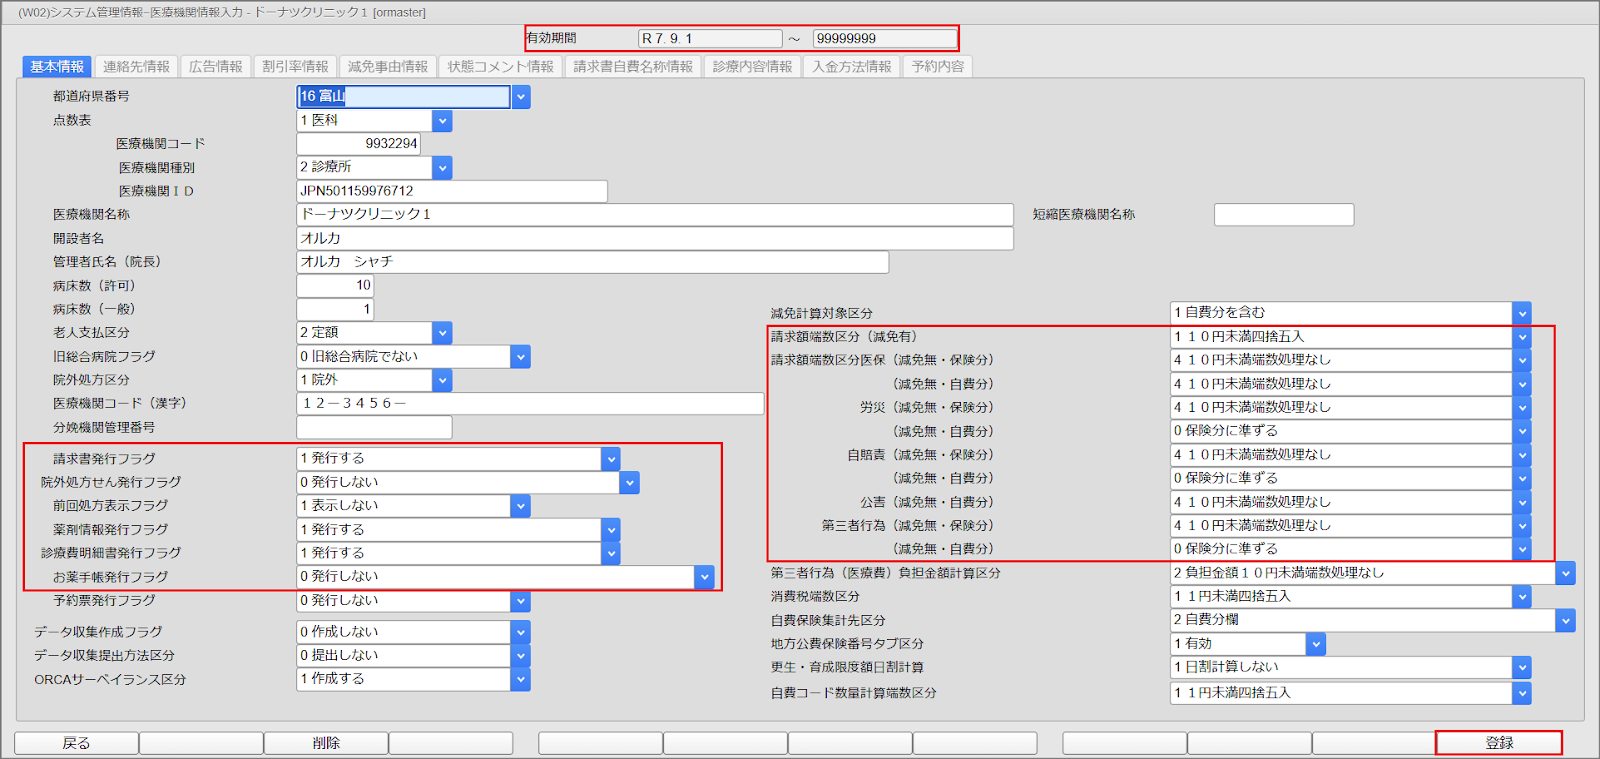Focus the 管理者氏名（院長） field
This screenshot has width=1600, height=759.
593,262
